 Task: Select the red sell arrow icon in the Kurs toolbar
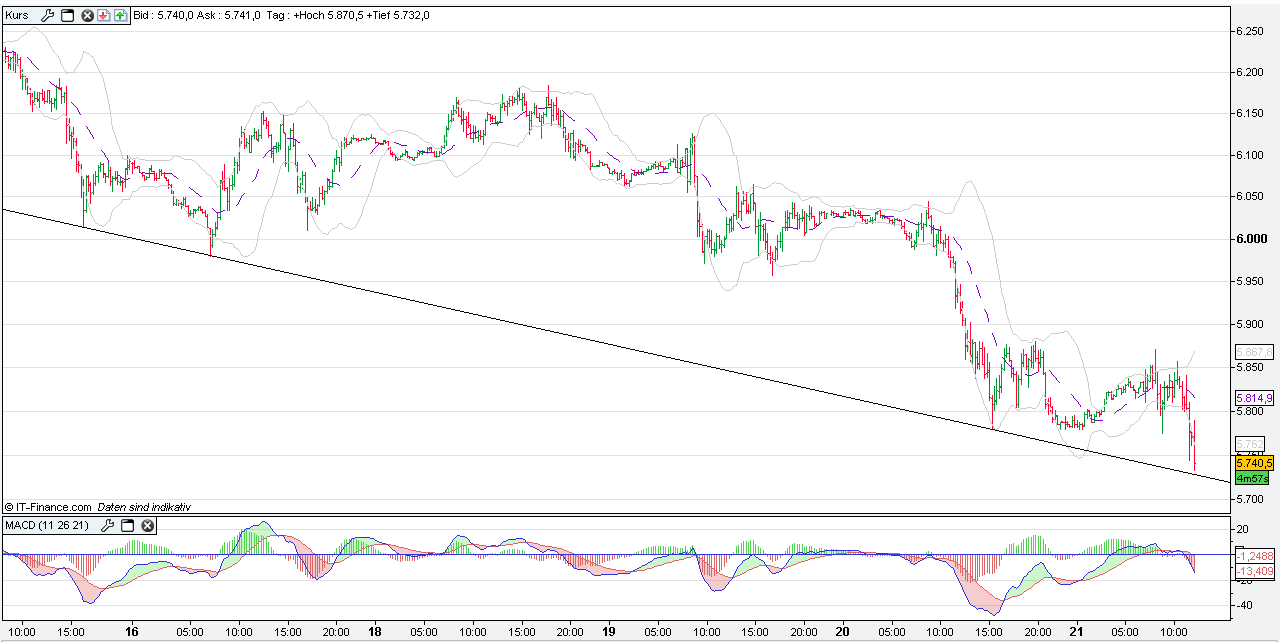(x=103, y=15)
